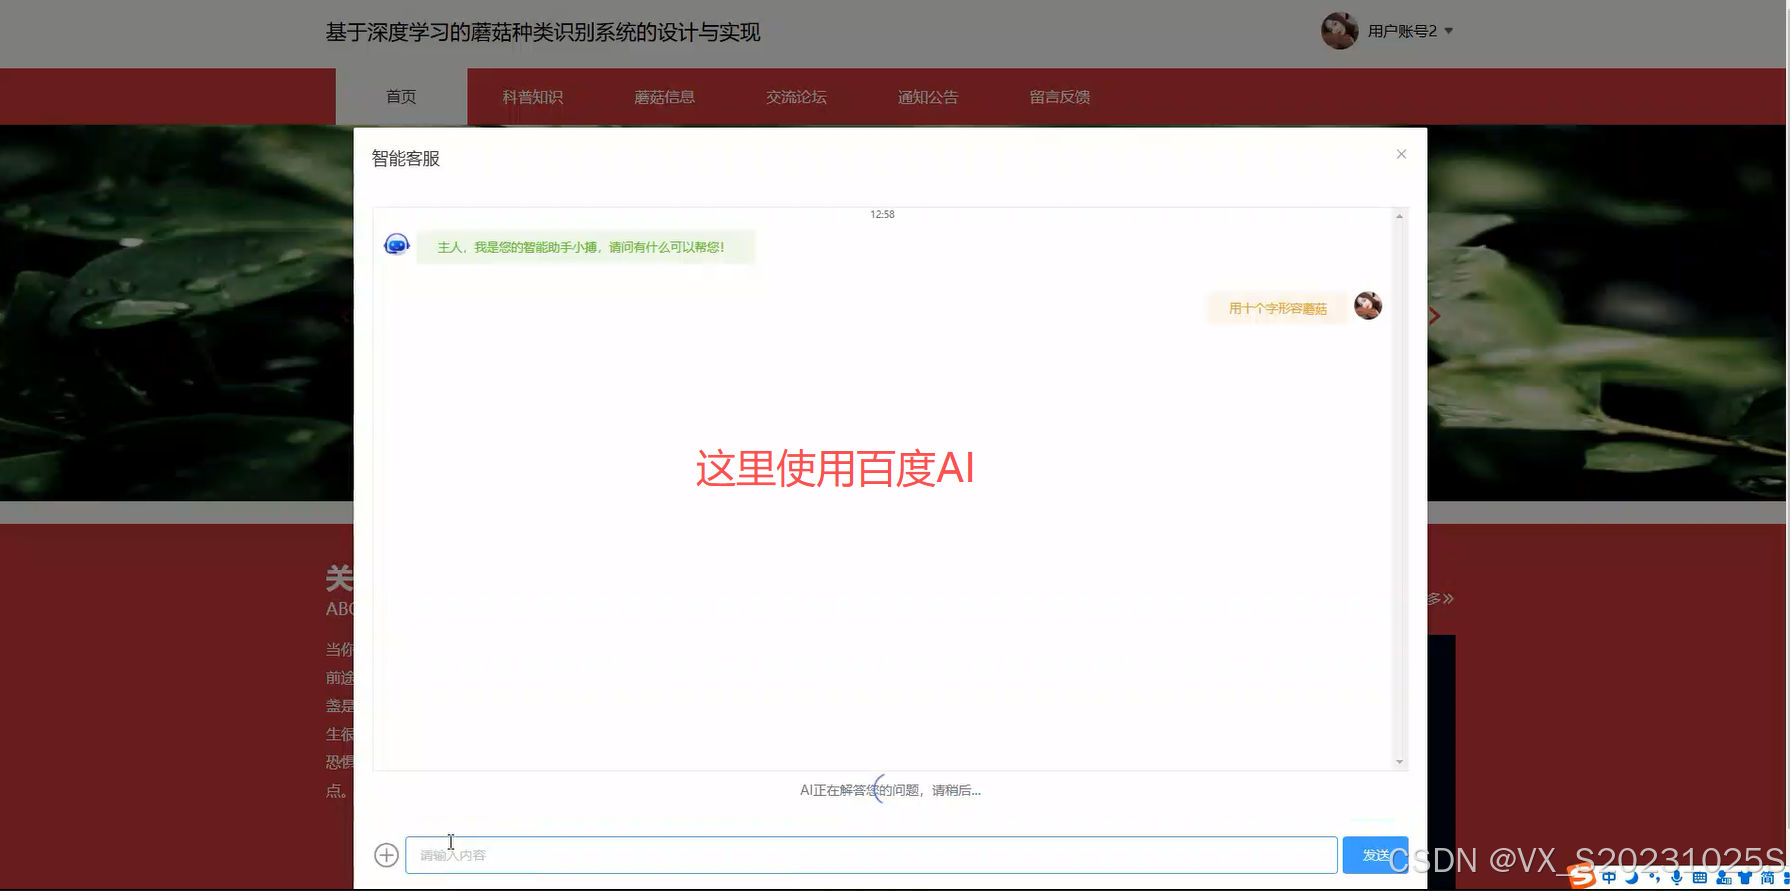Close the 智能客服 chat dialog

coord(1401,154)
